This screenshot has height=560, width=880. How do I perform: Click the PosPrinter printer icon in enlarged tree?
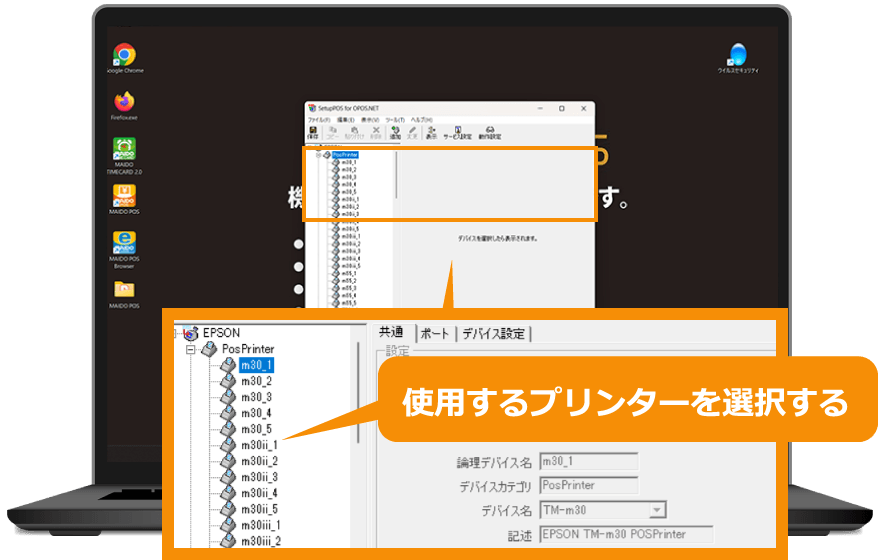[209, 349]
